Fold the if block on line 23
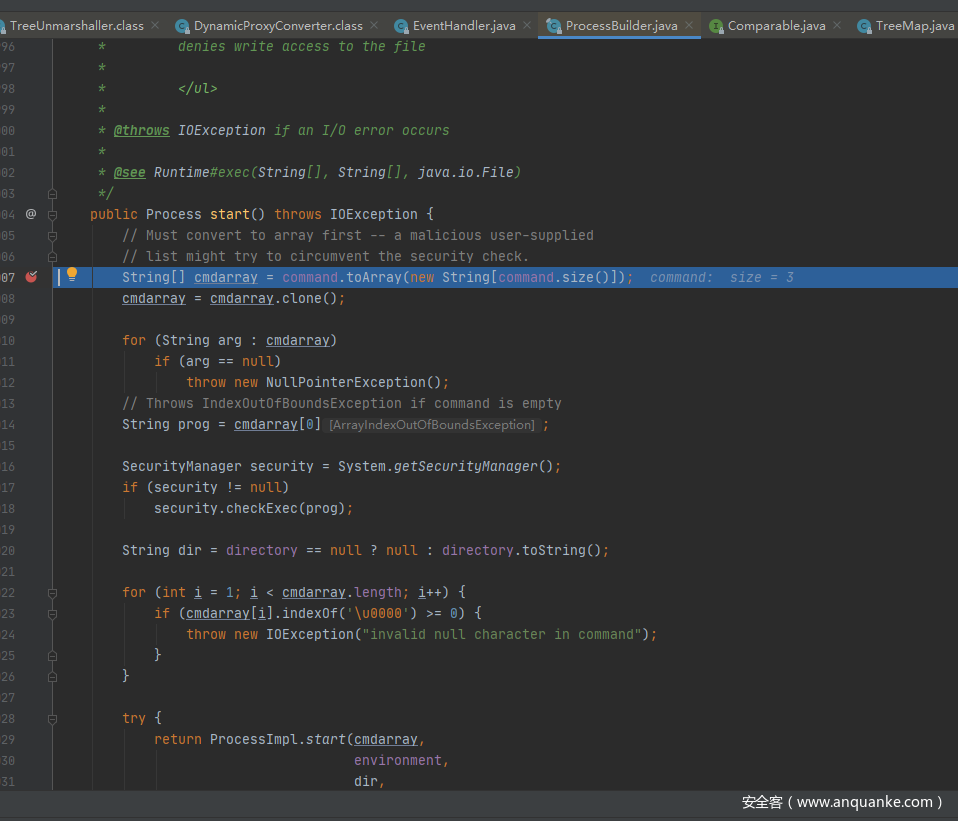Image resolution: width=958 pixels, height=821 pixels. [53, 613]
